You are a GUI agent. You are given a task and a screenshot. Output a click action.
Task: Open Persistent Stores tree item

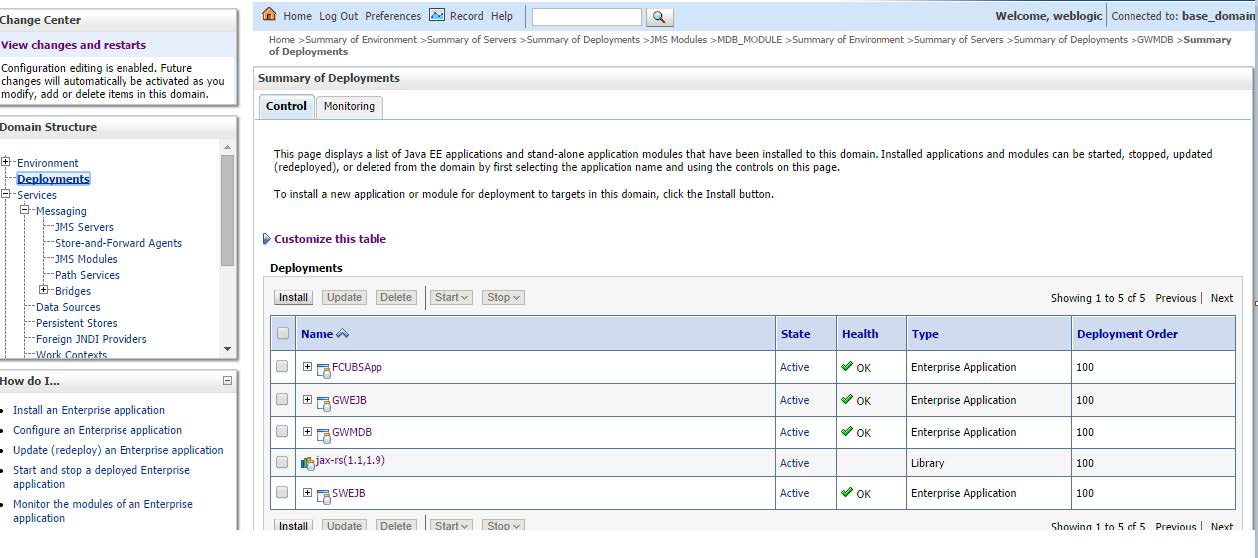pos(76,323)
